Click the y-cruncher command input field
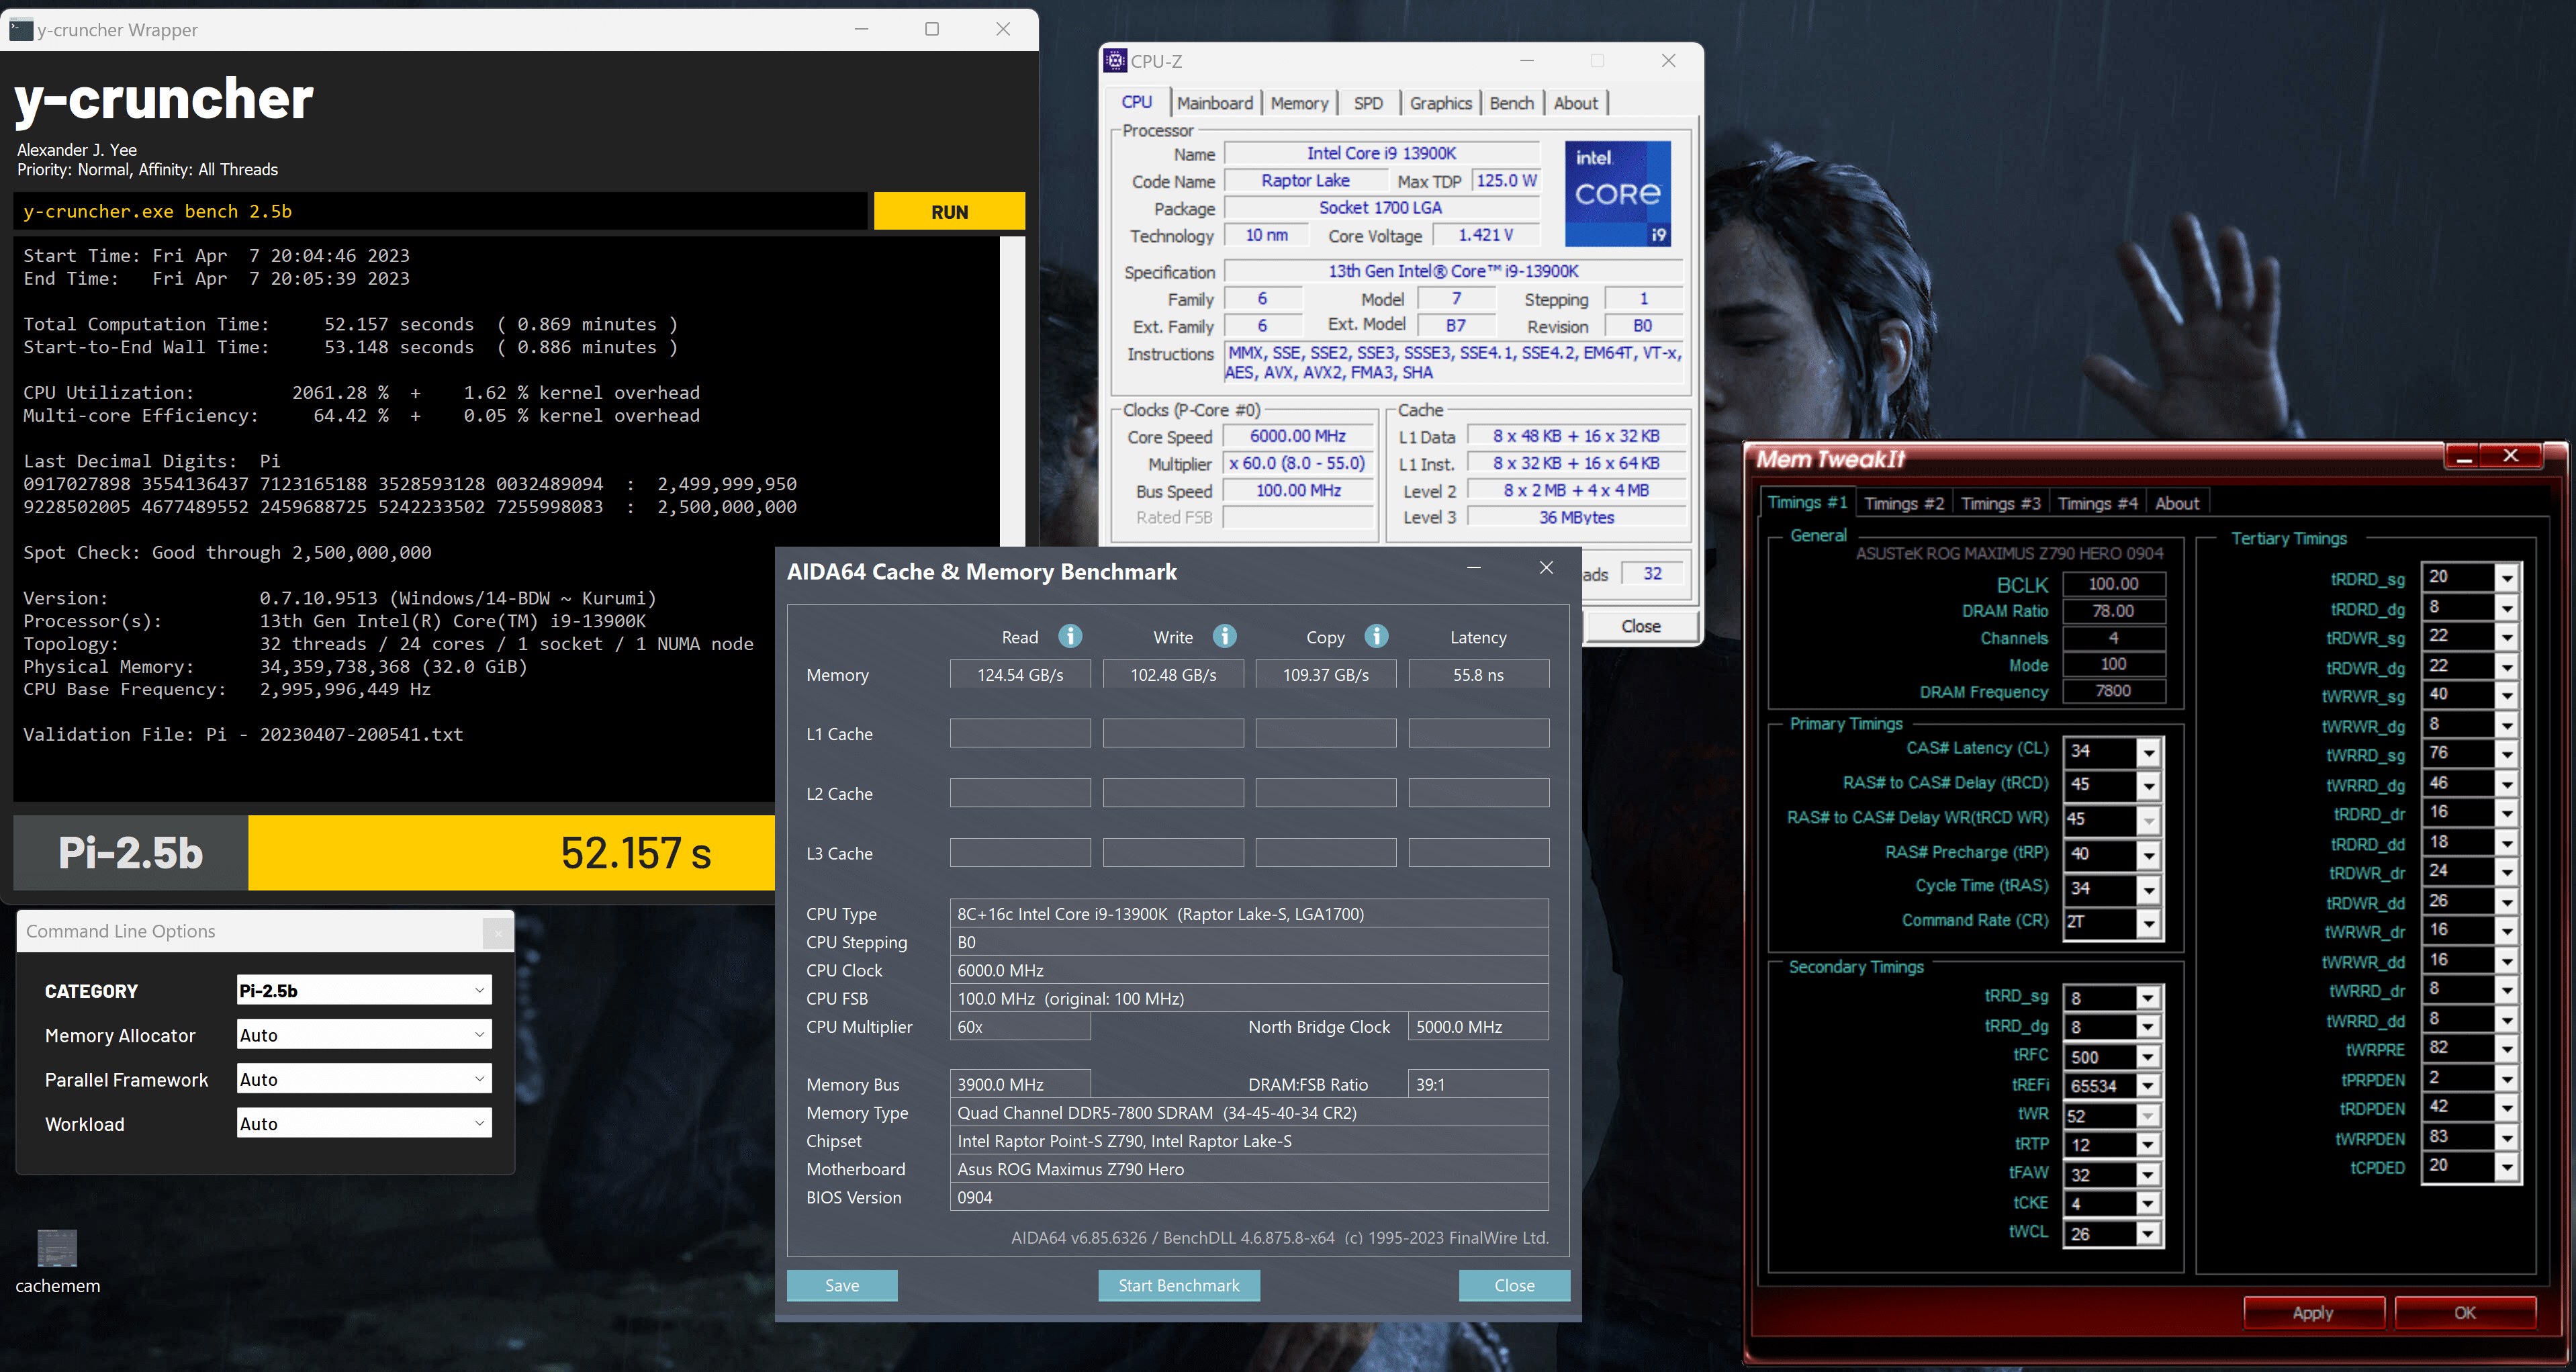 click(440, 212)
